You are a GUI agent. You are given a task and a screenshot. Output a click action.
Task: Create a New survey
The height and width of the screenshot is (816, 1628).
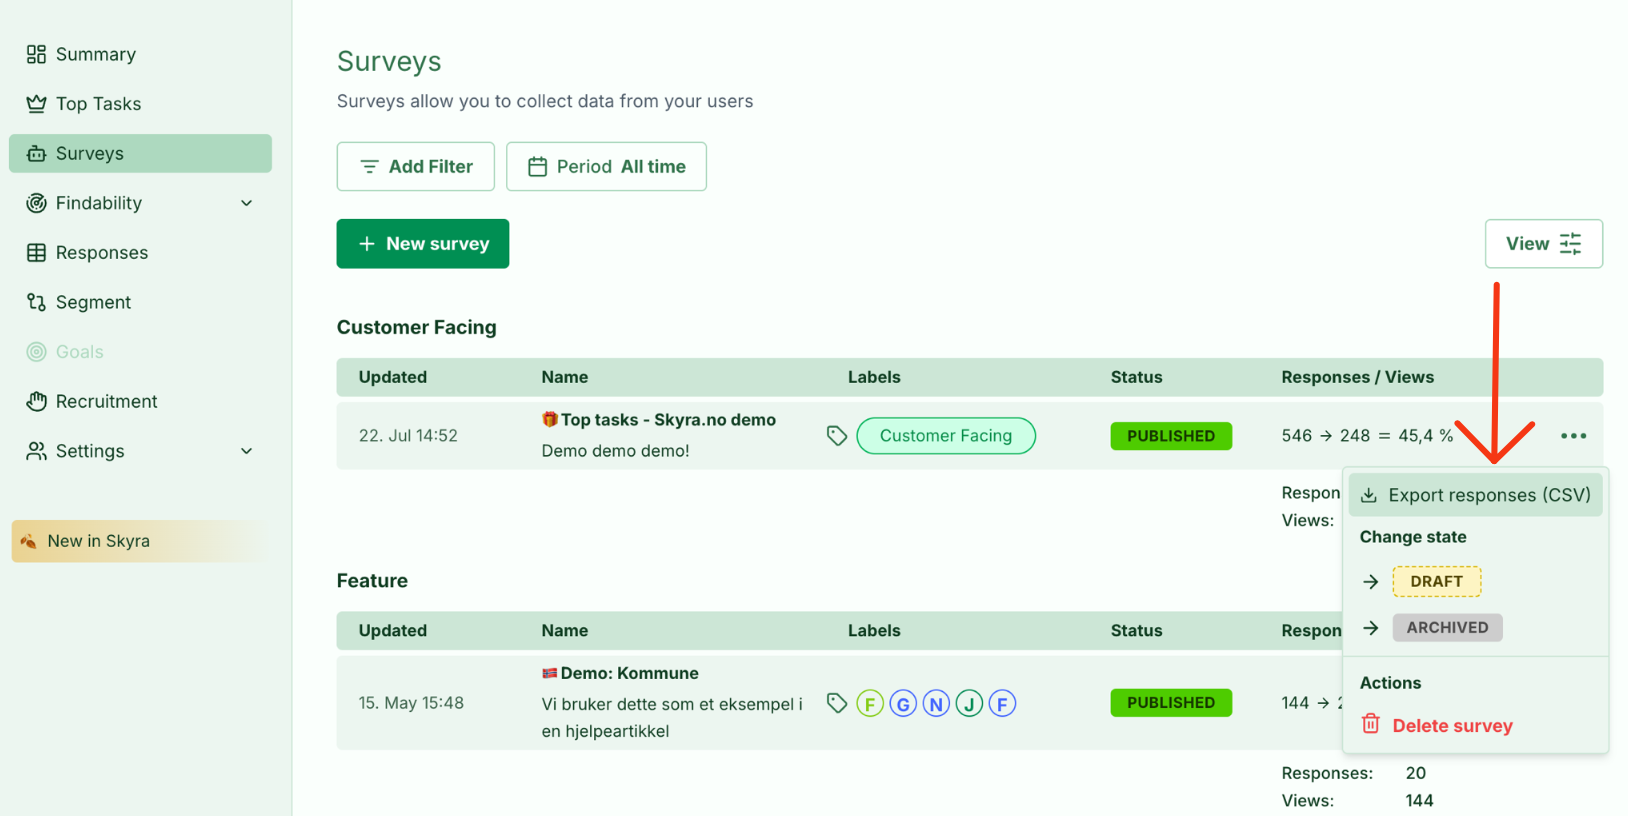coord(423,244)
